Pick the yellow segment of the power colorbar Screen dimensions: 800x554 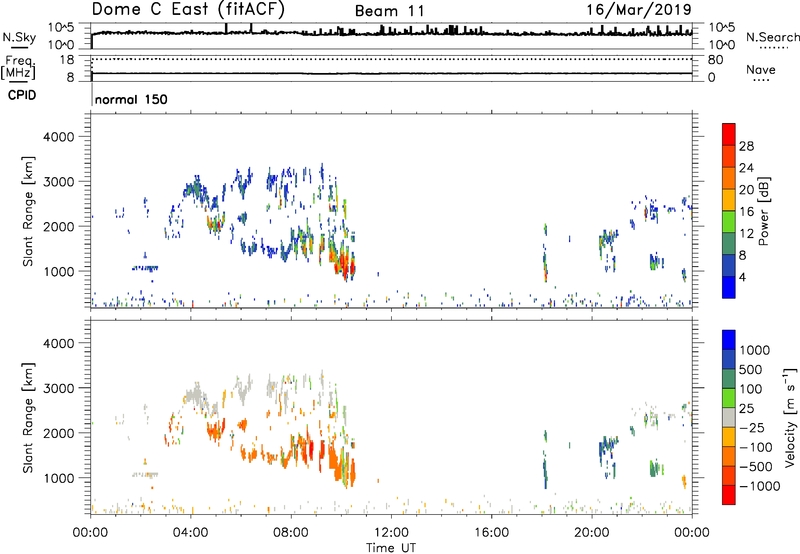tap(729, 199)
